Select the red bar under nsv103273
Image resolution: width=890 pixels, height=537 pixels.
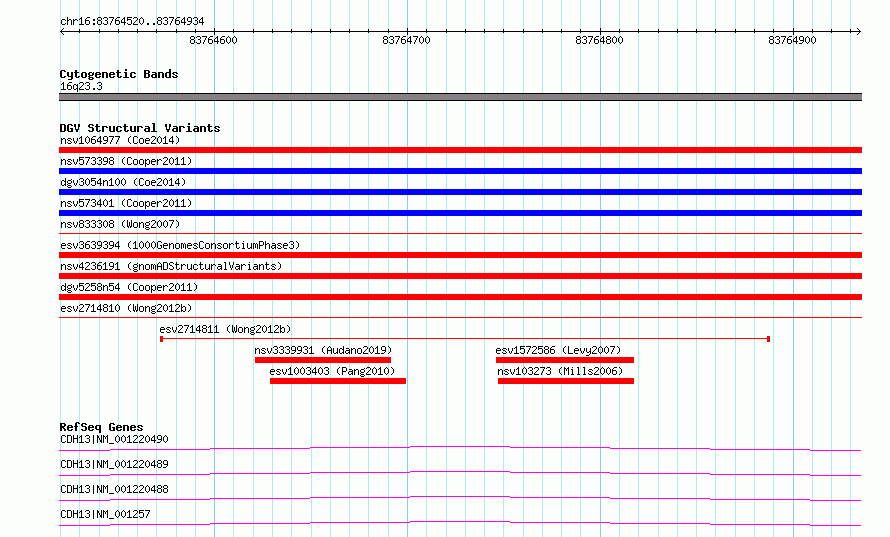(566, 381)
